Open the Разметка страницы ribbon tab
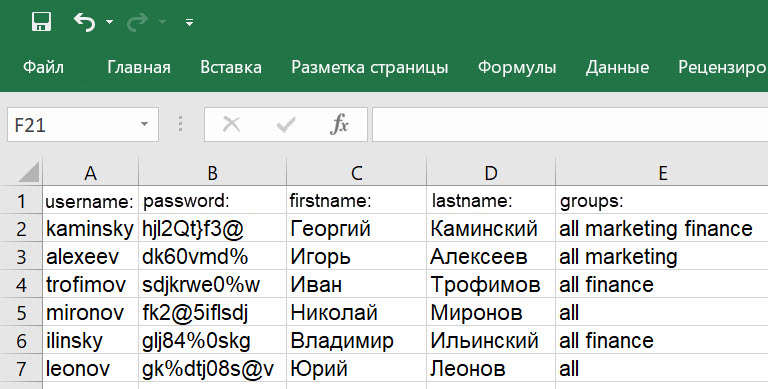 tap(370, 67)
